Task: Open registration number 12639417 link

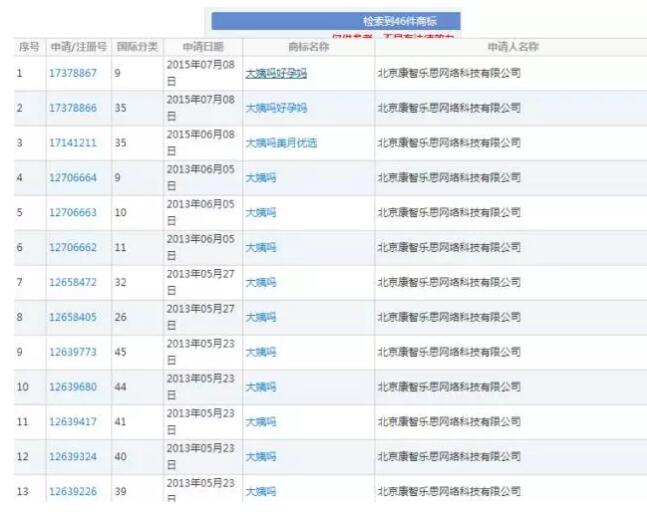Action: pos(73,422)
